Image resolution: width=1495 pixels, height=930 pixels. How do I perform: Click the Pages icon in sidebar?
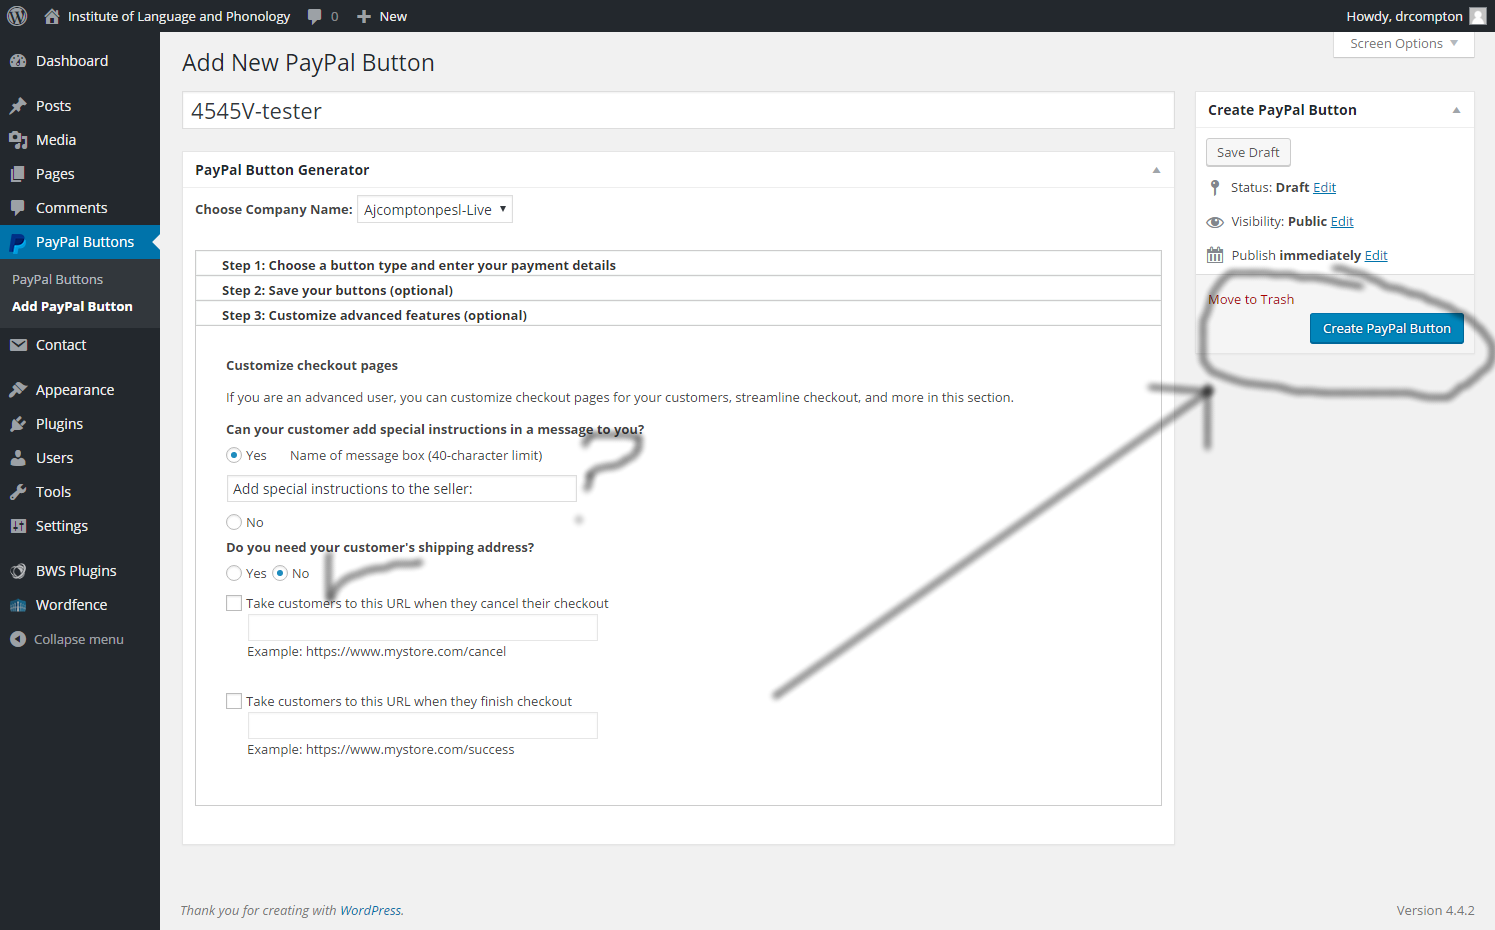(18, 174)
